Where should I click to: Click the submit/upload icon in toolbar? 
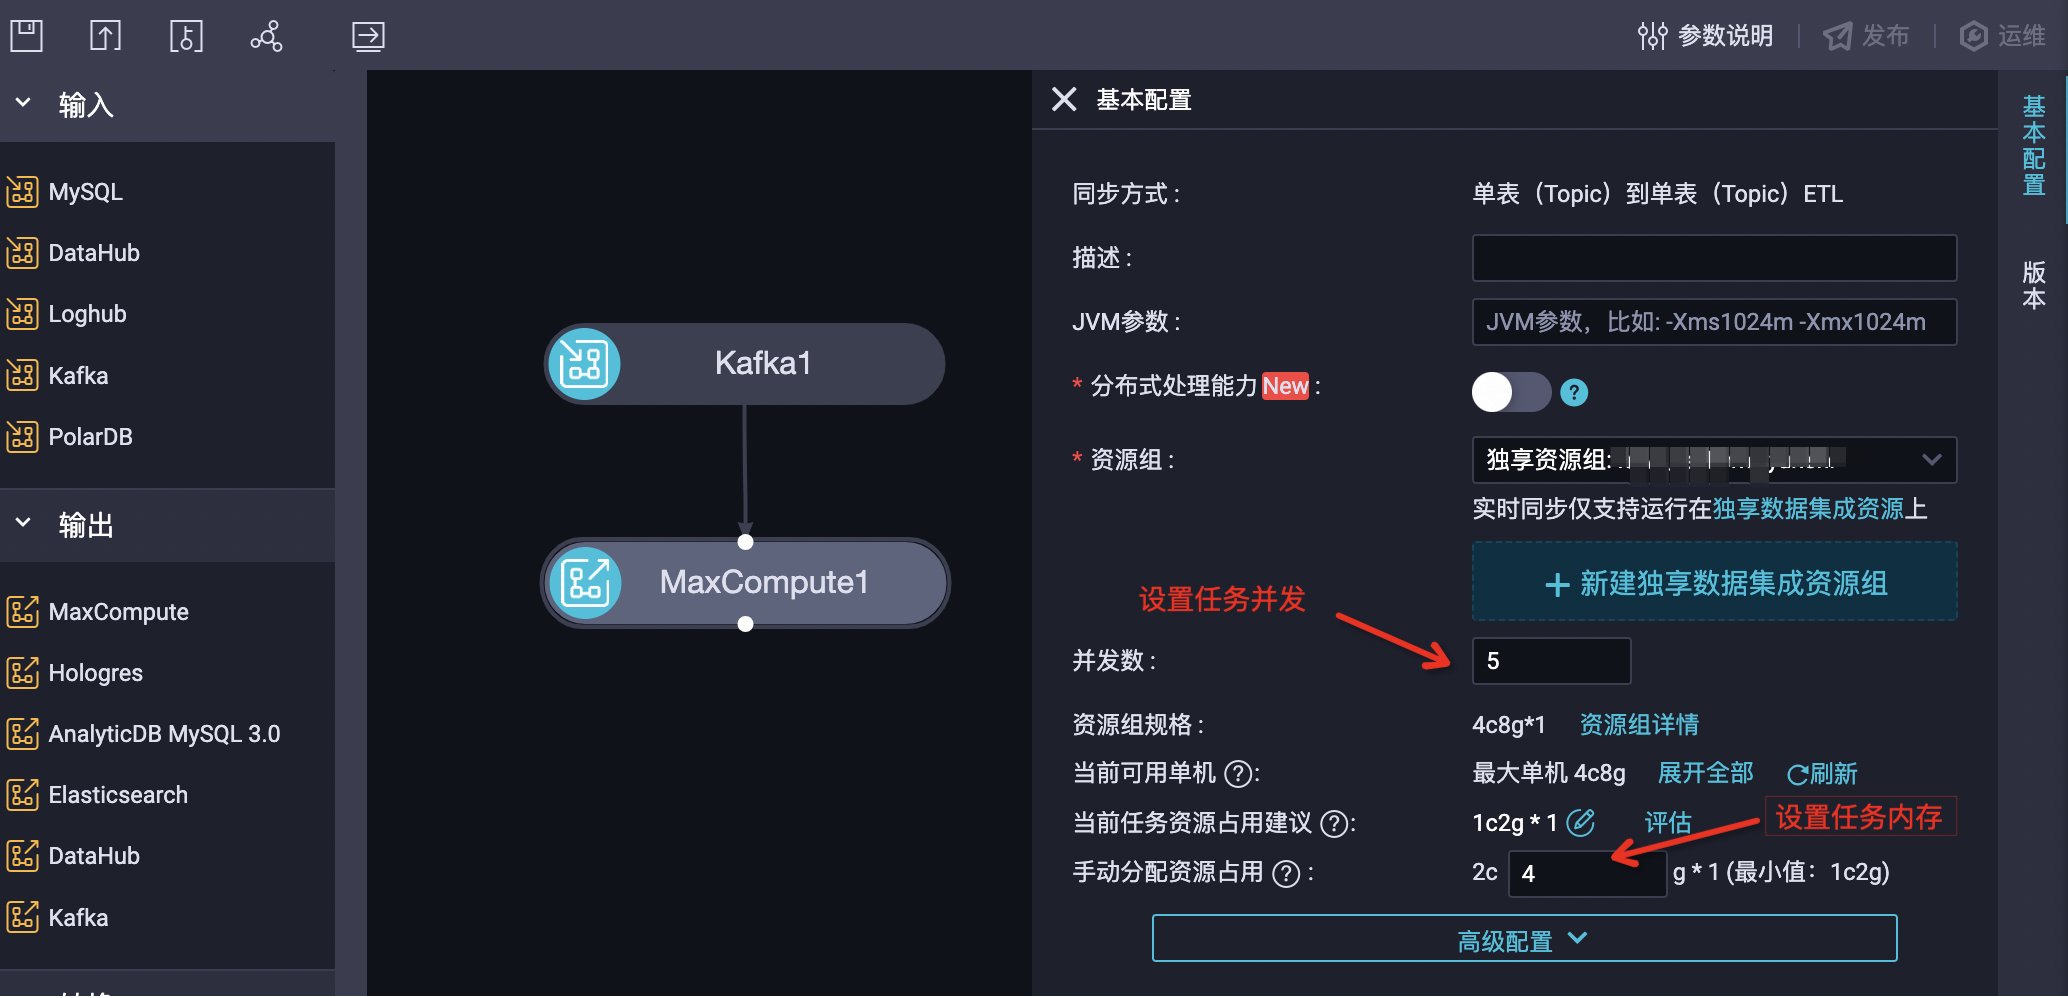coord(105,36)
